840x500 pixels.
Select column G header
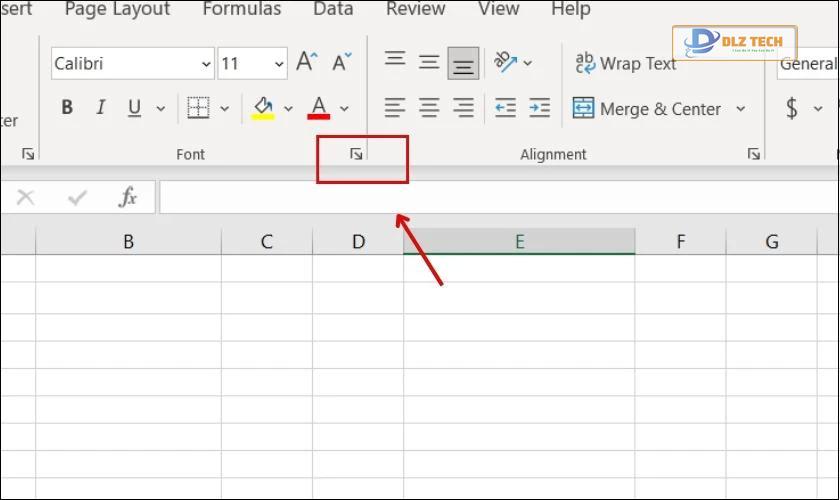pyautogui.click(x=772, y=242)
